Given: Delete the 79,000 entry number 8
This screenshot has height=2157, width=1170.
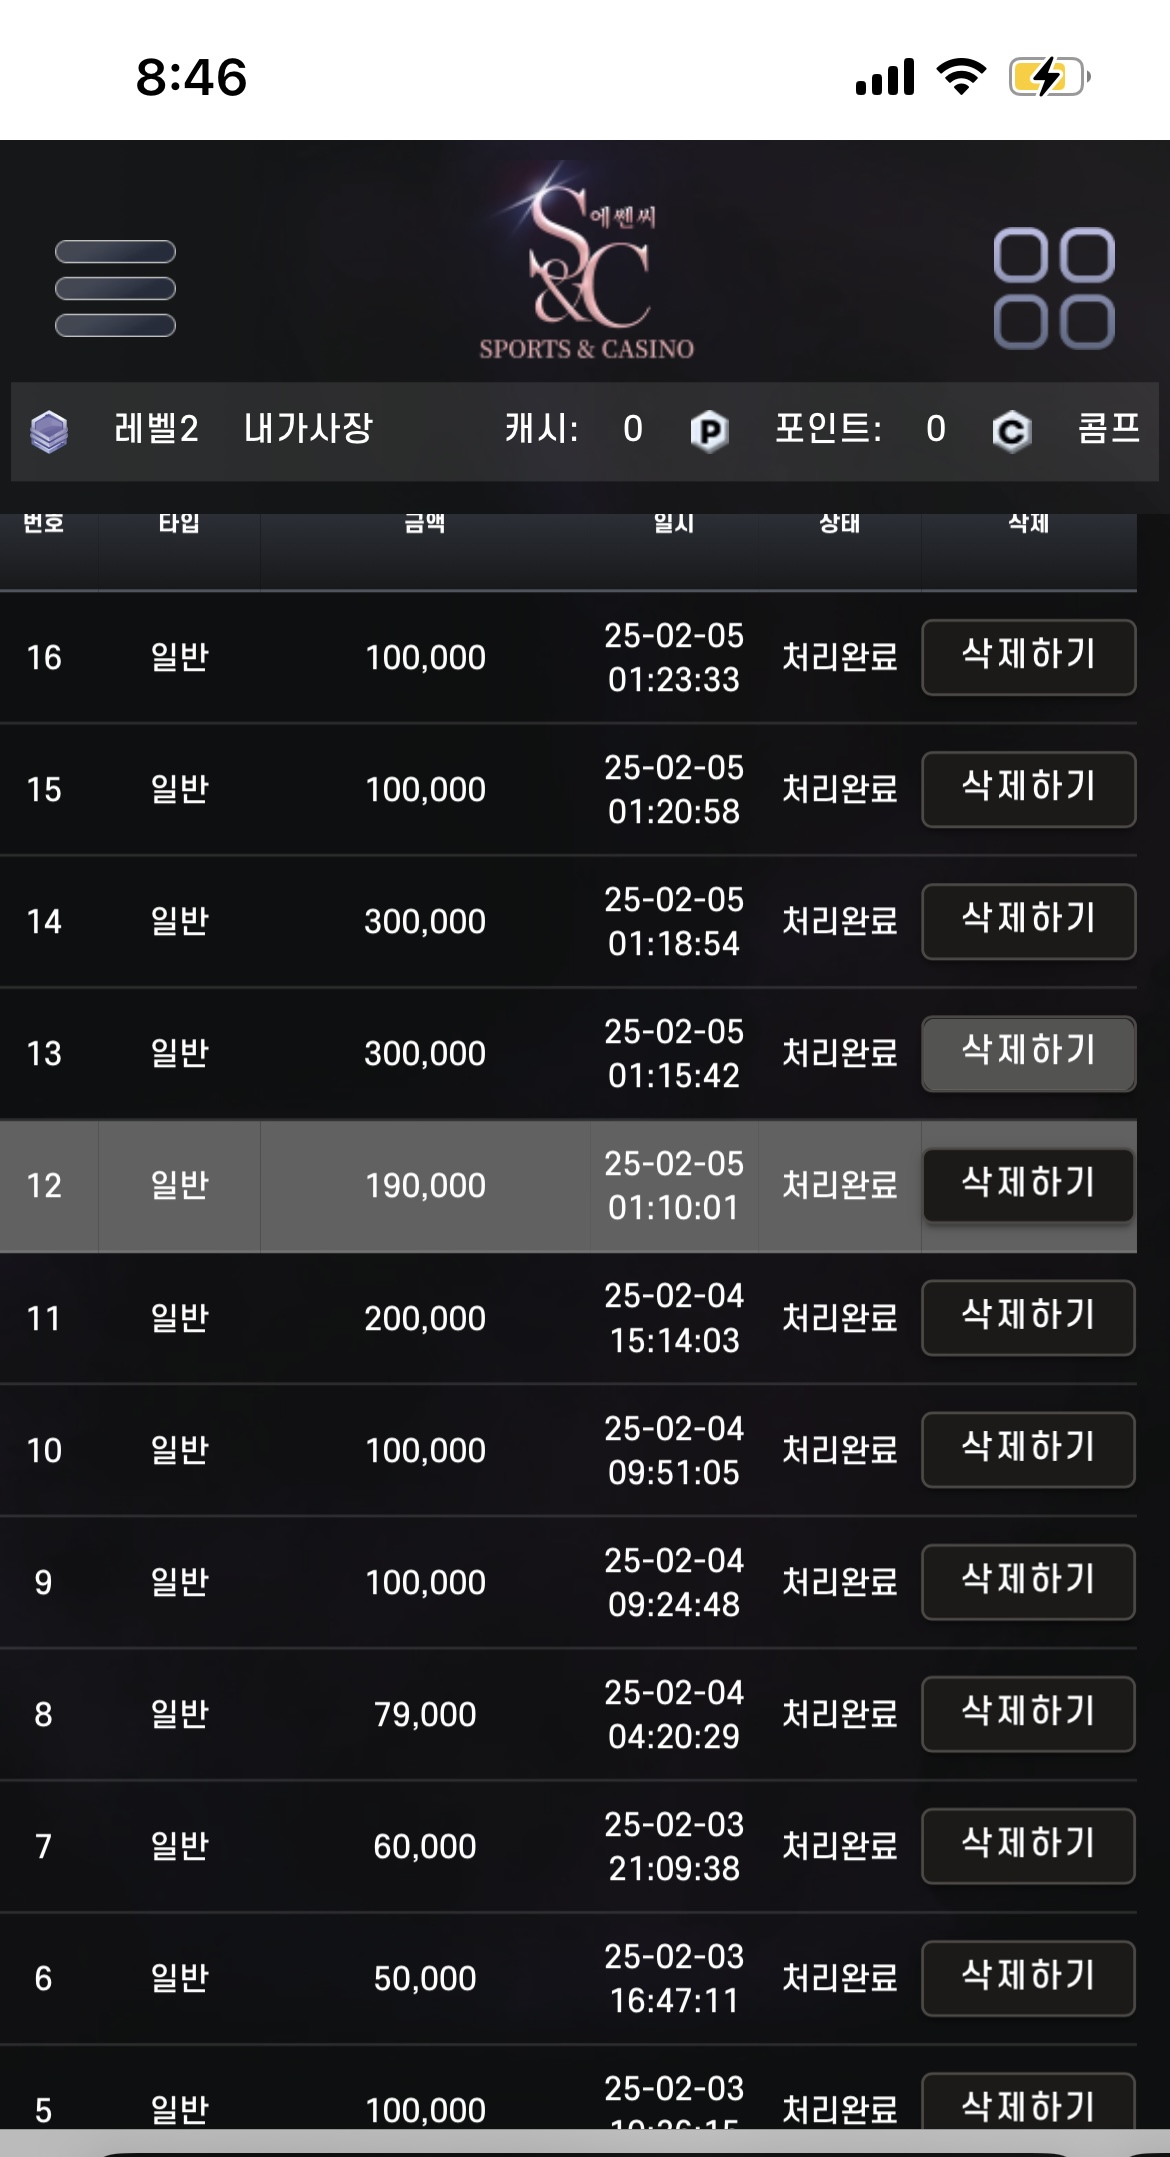Looking at the screenshot, I should pyautogui.click(x=1028, y=1714).
